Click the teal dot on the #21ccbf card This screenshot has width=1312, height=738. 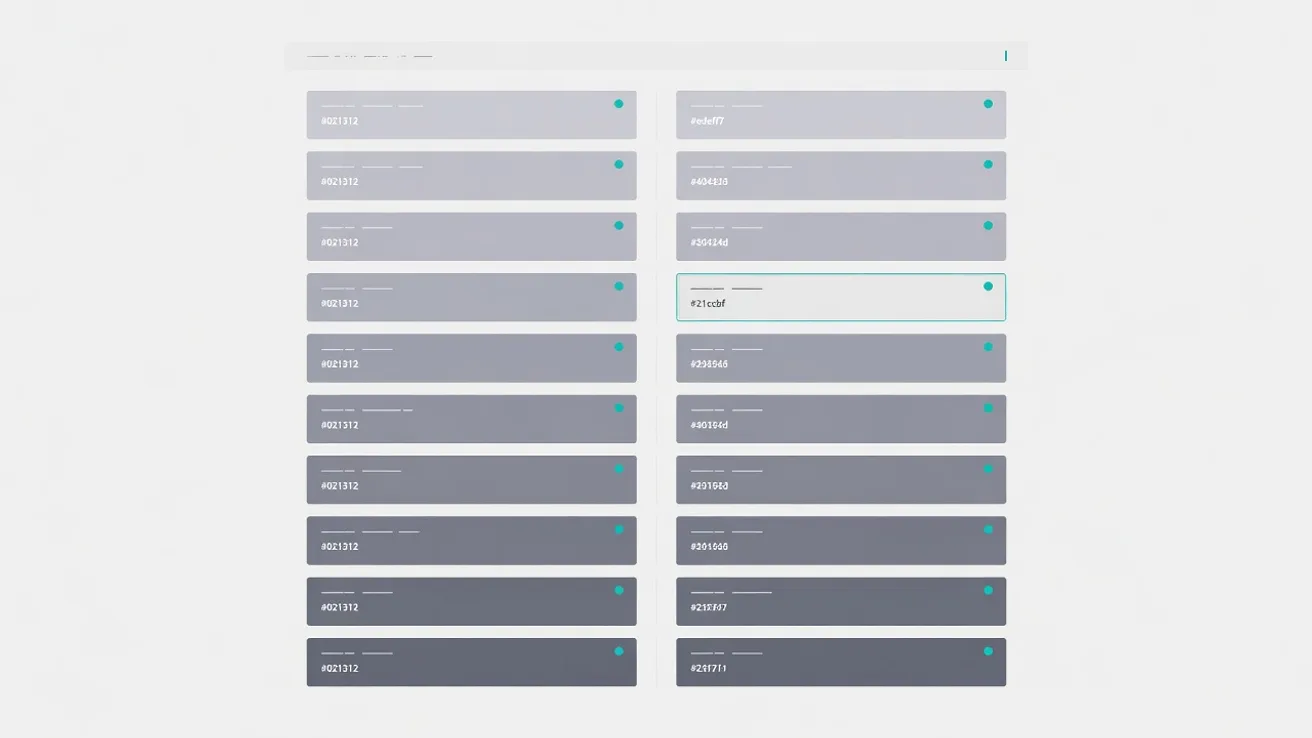coord(988,286)
